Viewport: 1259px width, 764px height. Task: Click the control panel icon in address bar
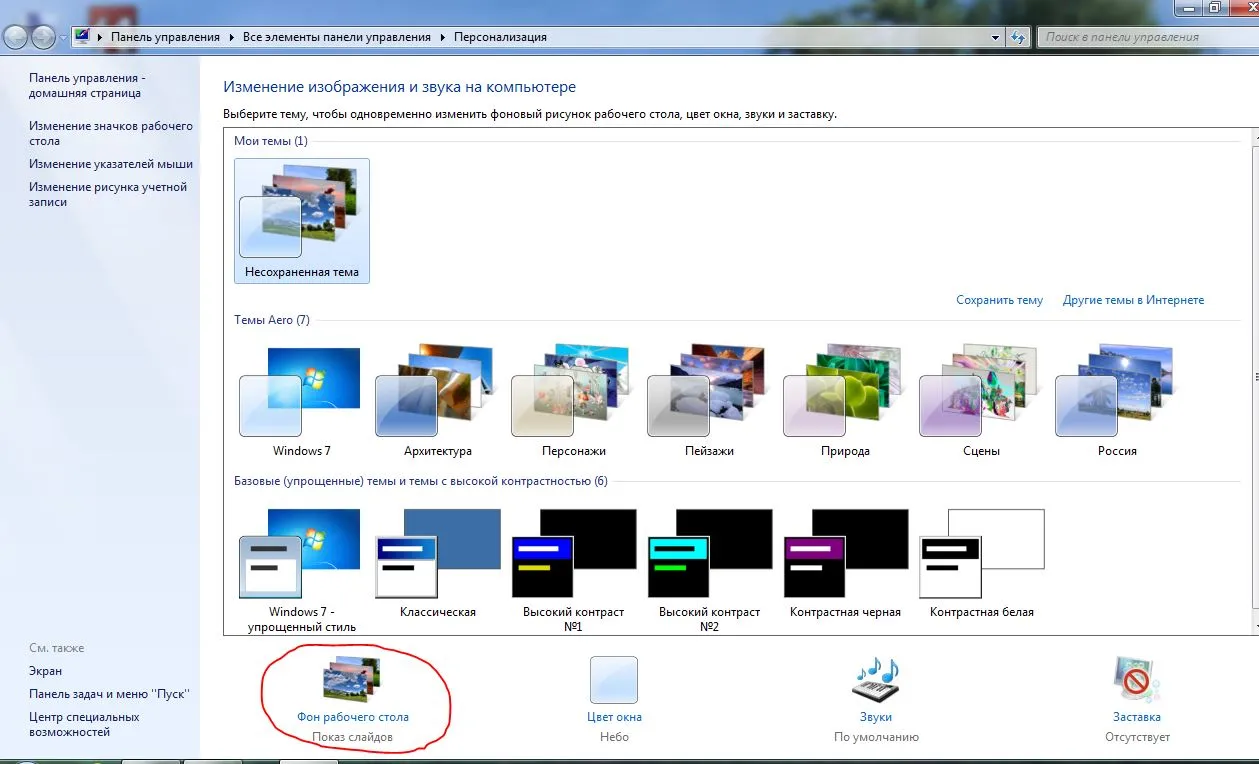point(83,37)
